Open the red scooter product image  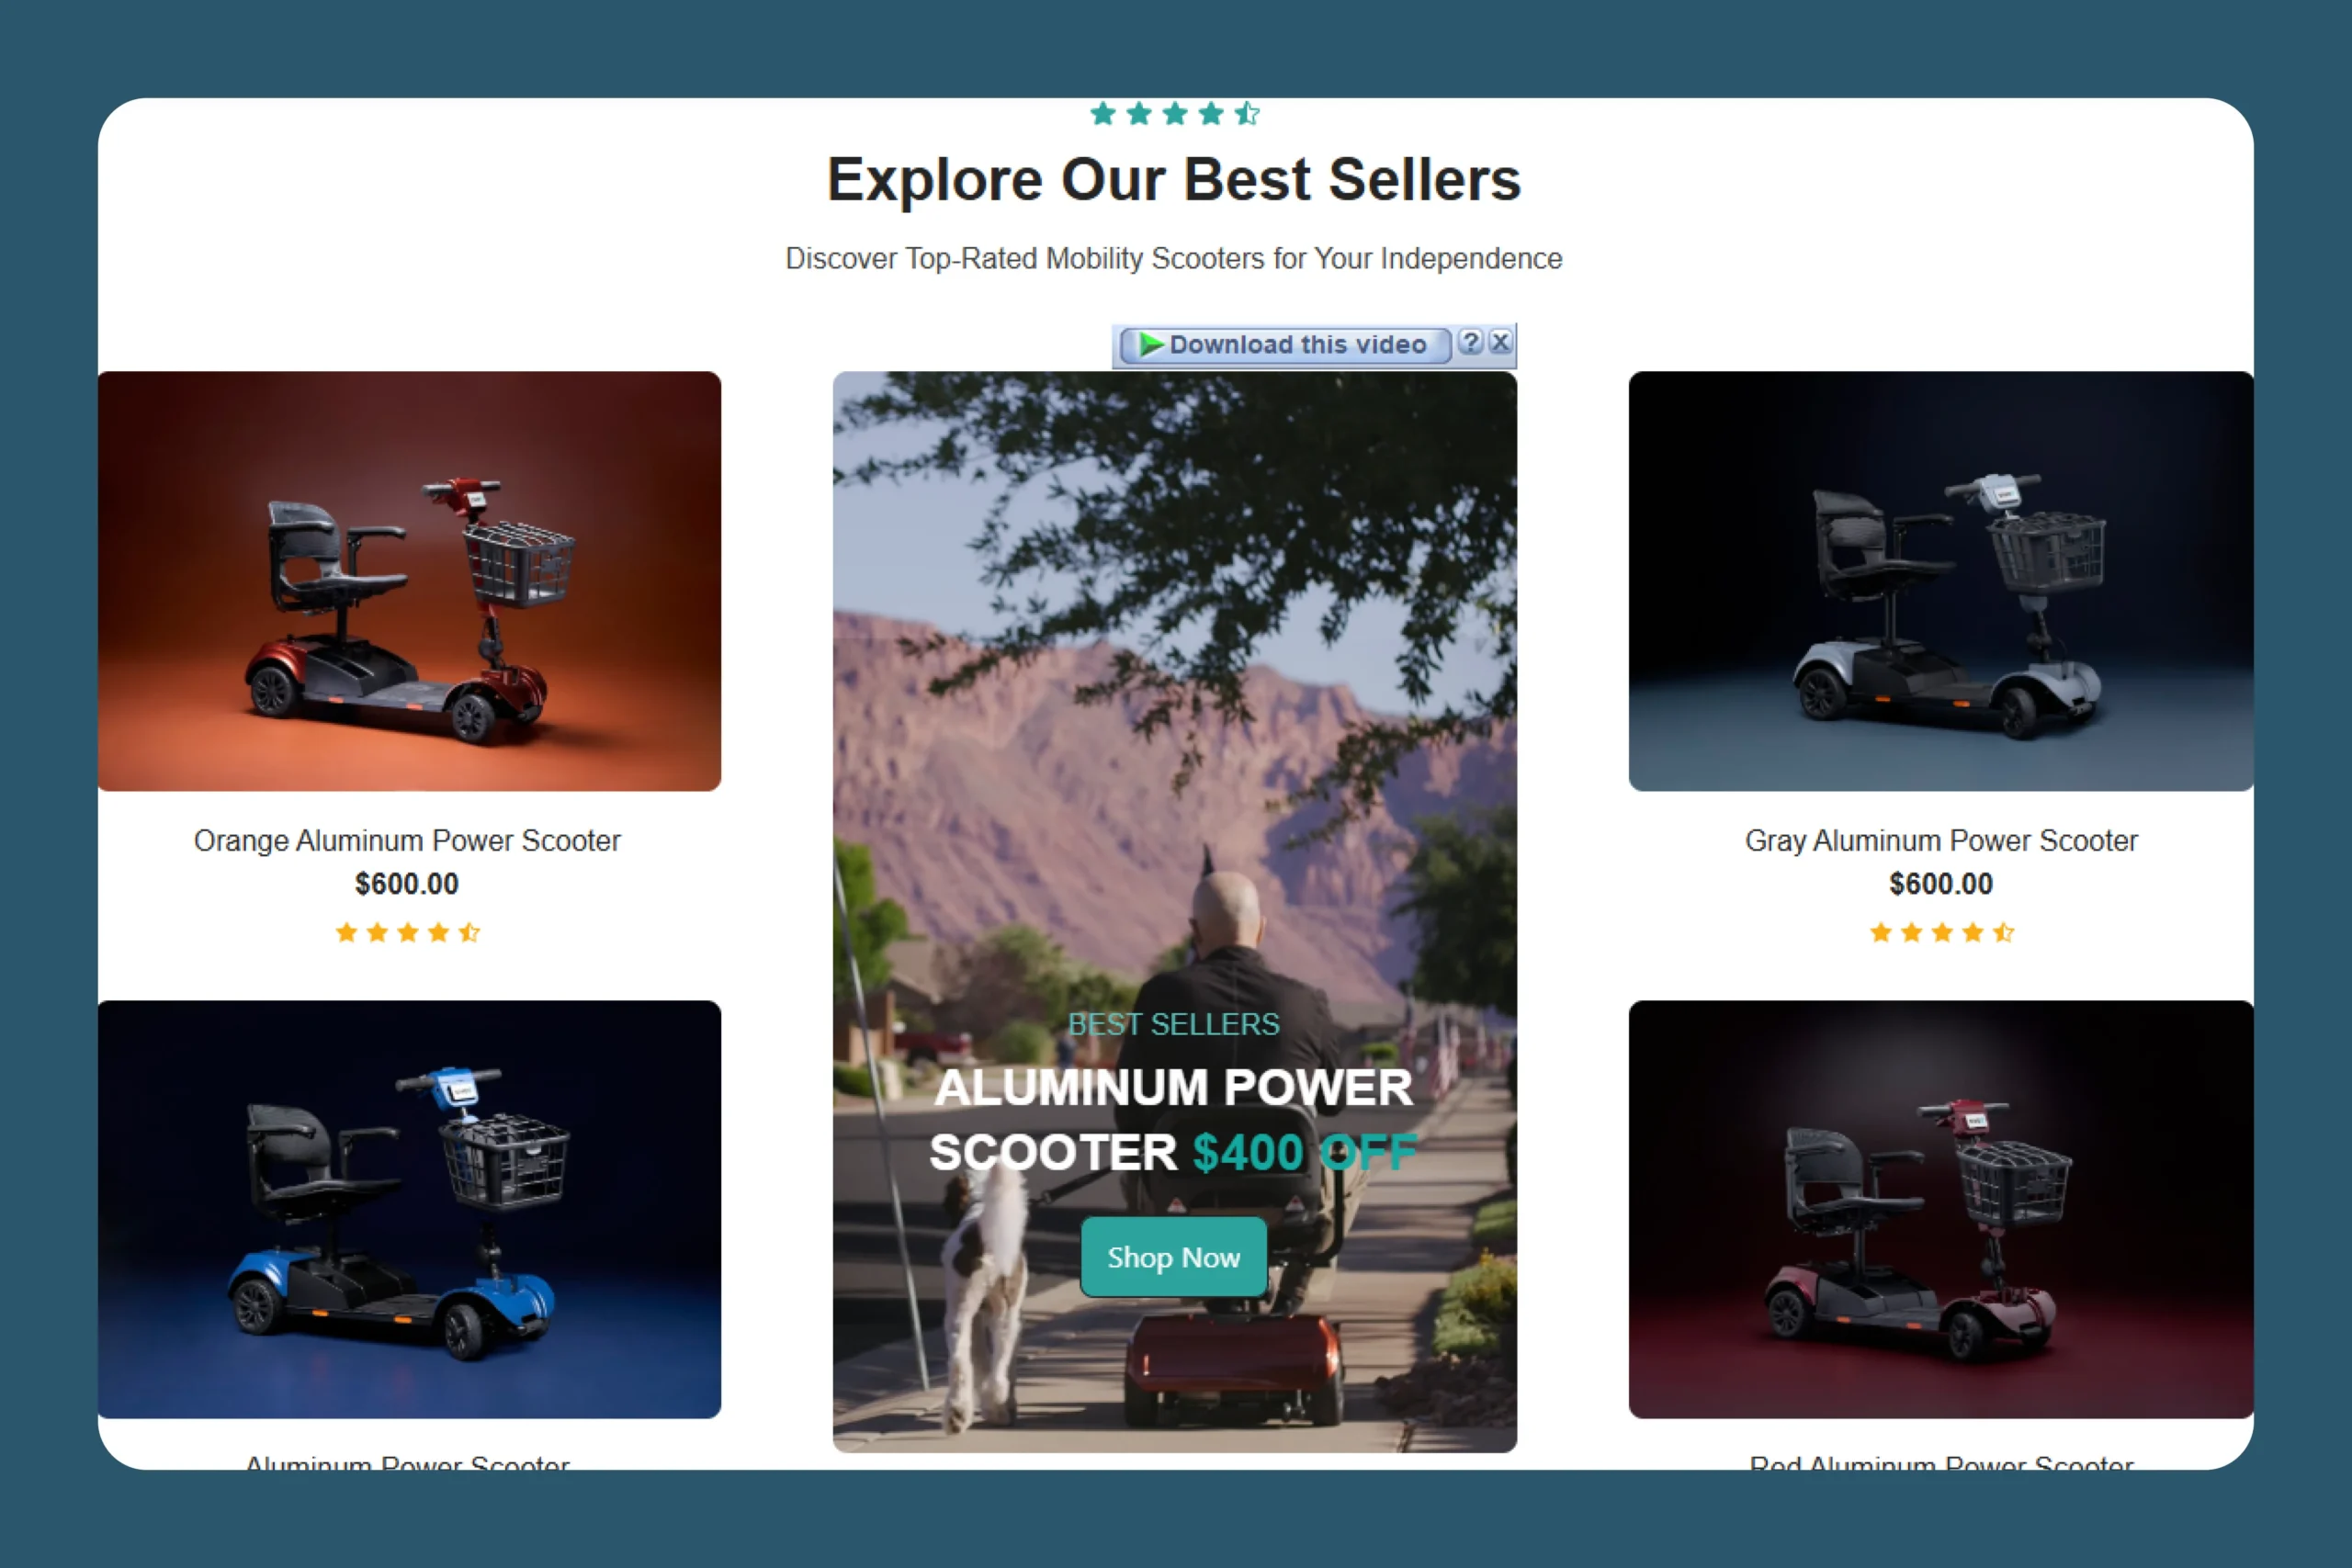pos(1941,1209)
